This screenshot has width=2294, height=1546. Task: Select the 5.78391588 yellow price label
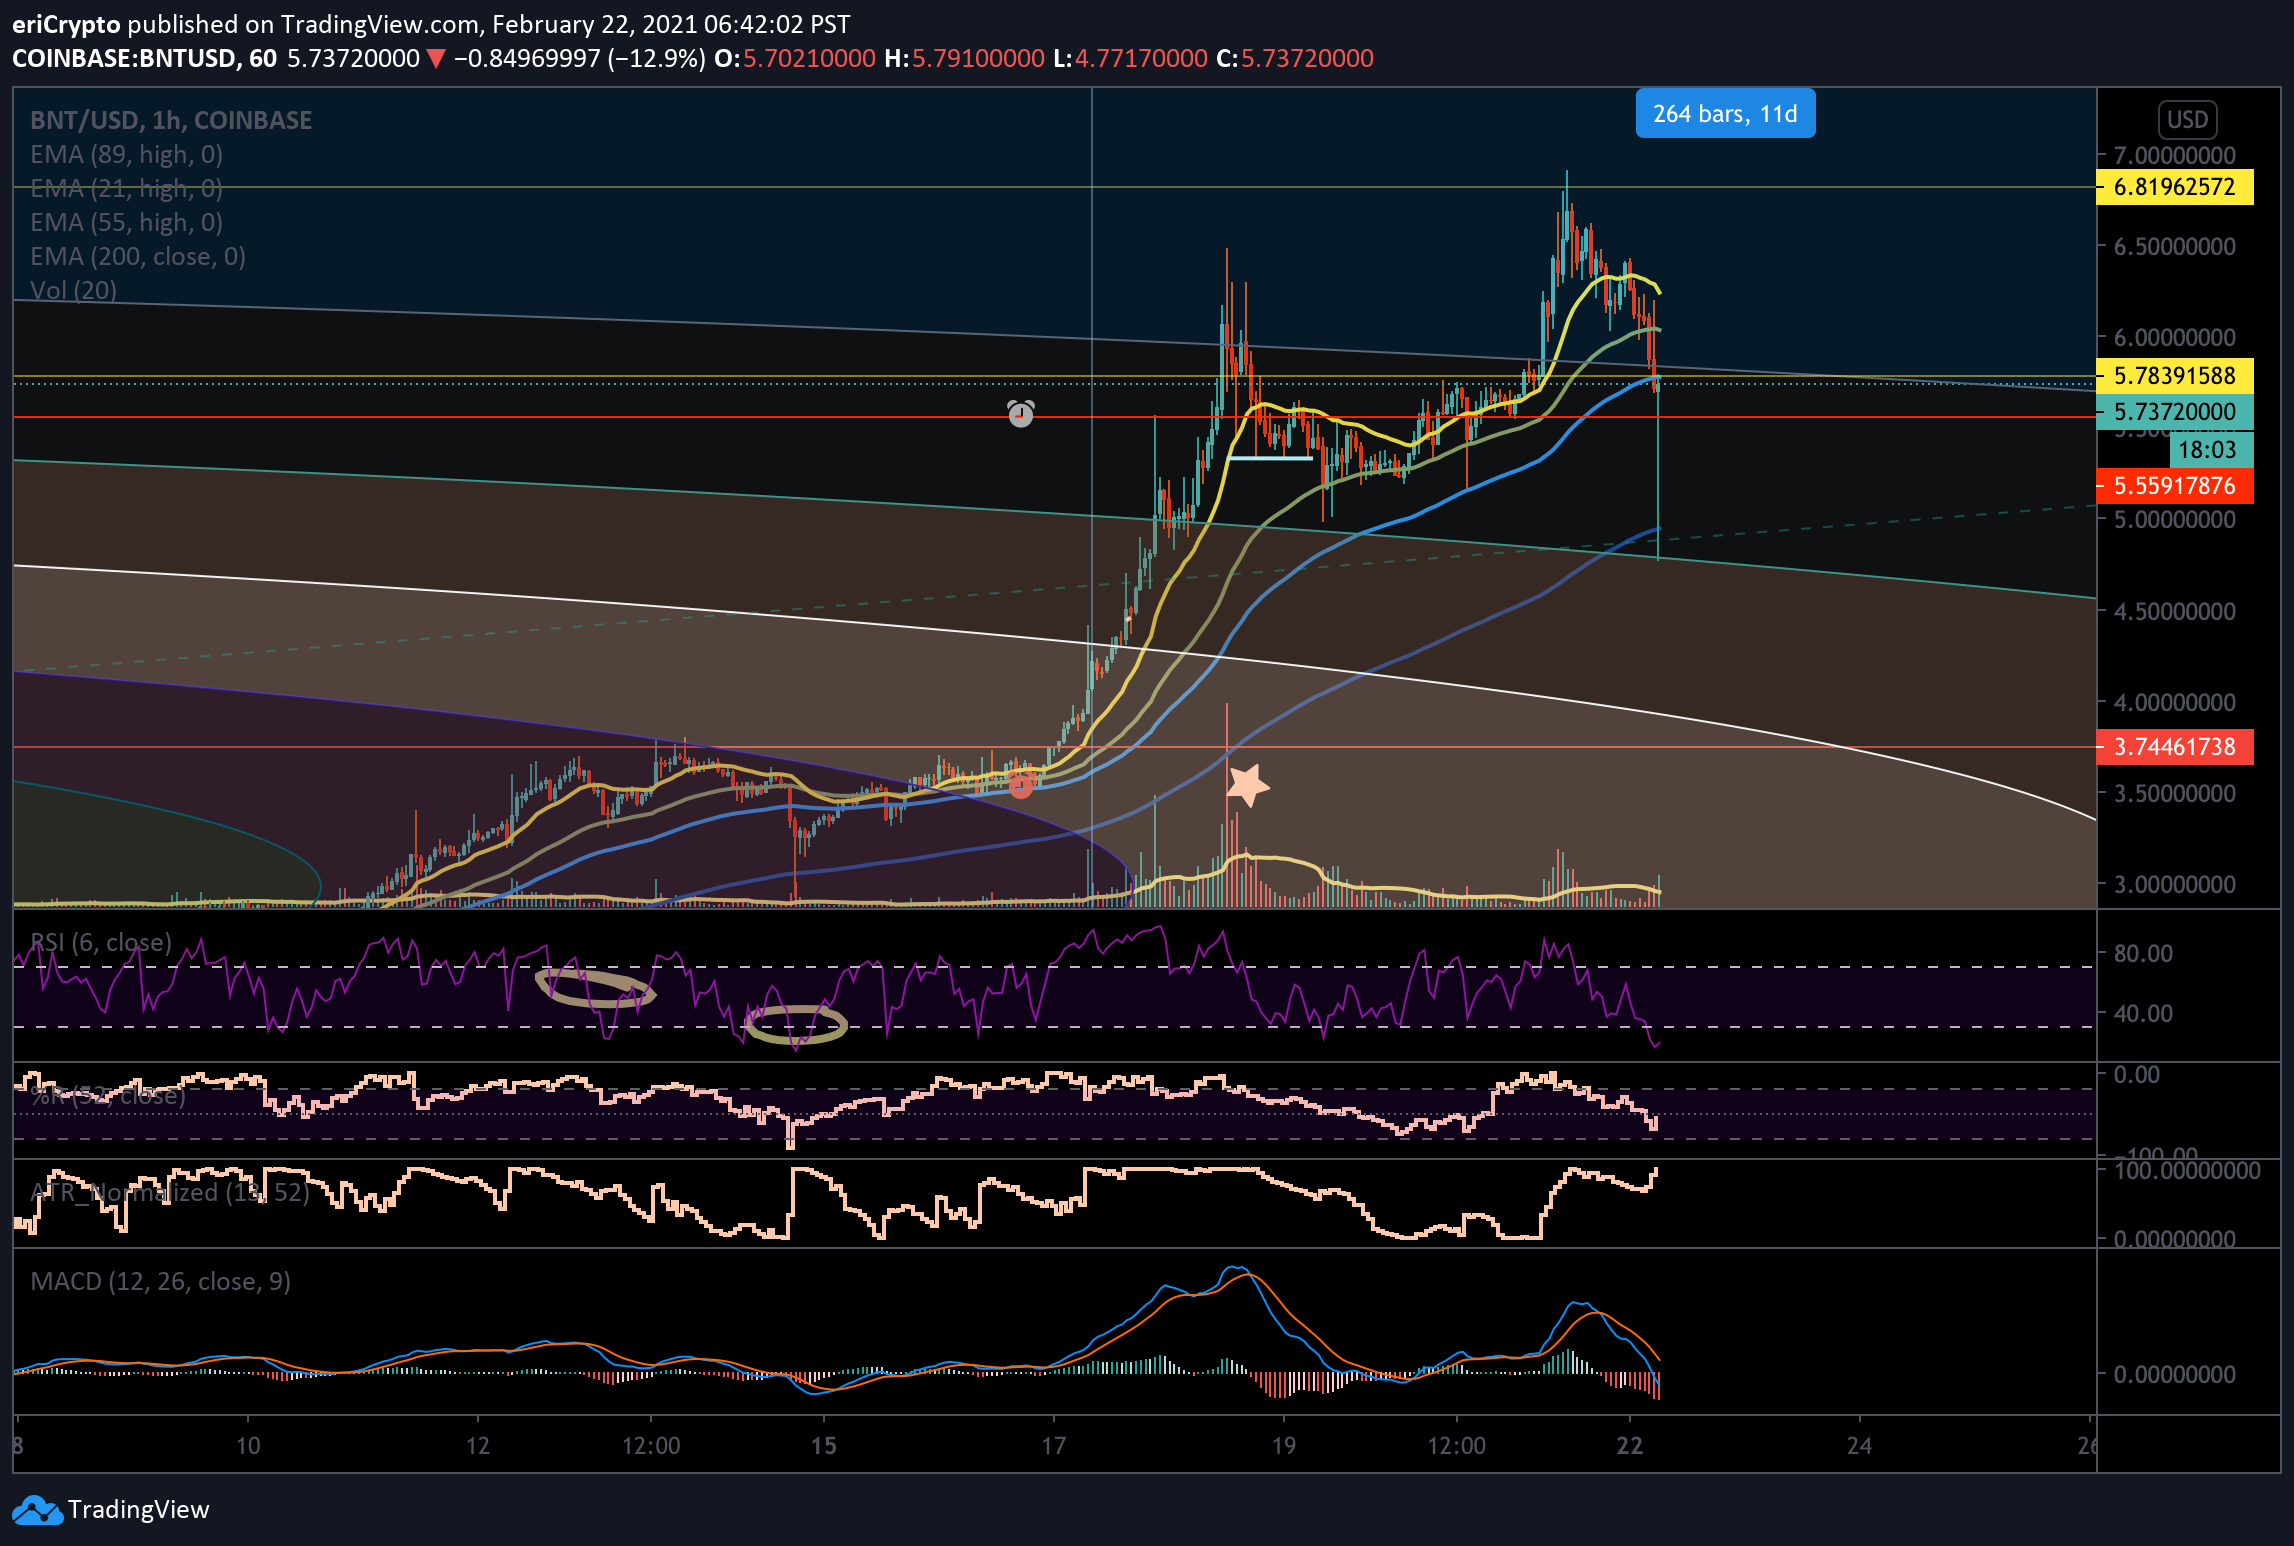2174,376
